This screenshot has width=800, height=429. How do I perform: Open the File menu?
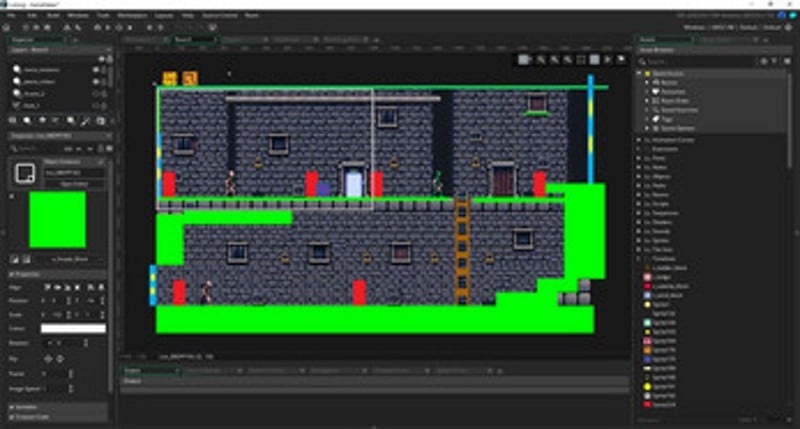pos(11,16)
